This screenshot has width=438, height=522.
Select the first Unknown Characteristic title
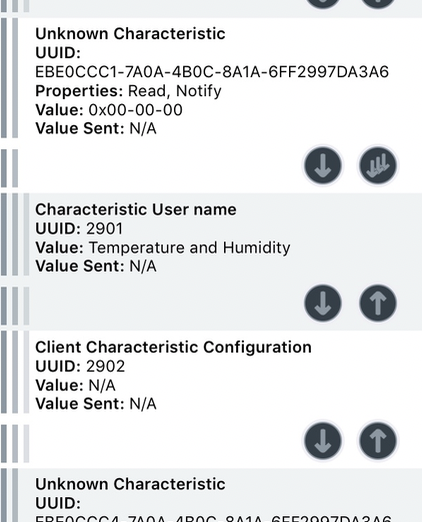[130, 34]
